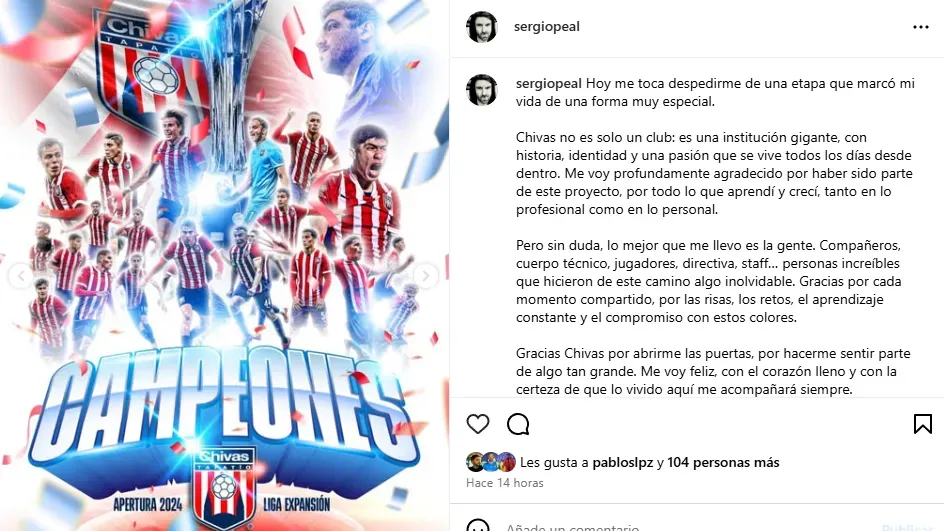Like the post with the heart icon
944x531 pixels.
(478, 424)
